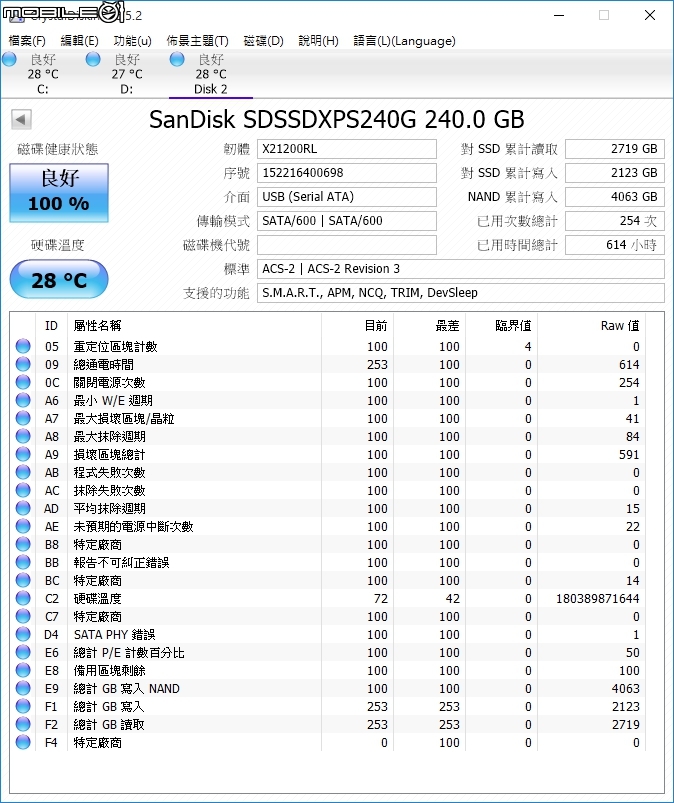Click the power on hours value 614 小時

tap(615, 245)
